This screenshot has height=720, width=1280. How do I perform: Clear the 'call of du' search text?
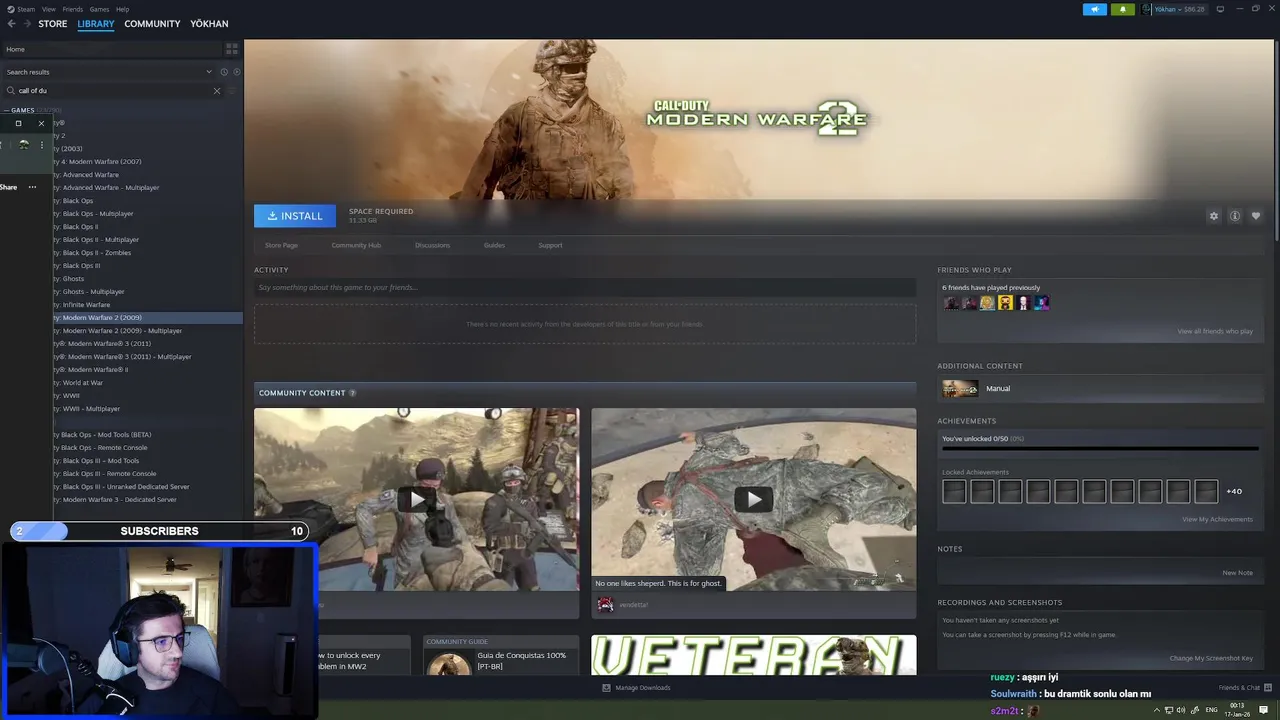(217, 91)
